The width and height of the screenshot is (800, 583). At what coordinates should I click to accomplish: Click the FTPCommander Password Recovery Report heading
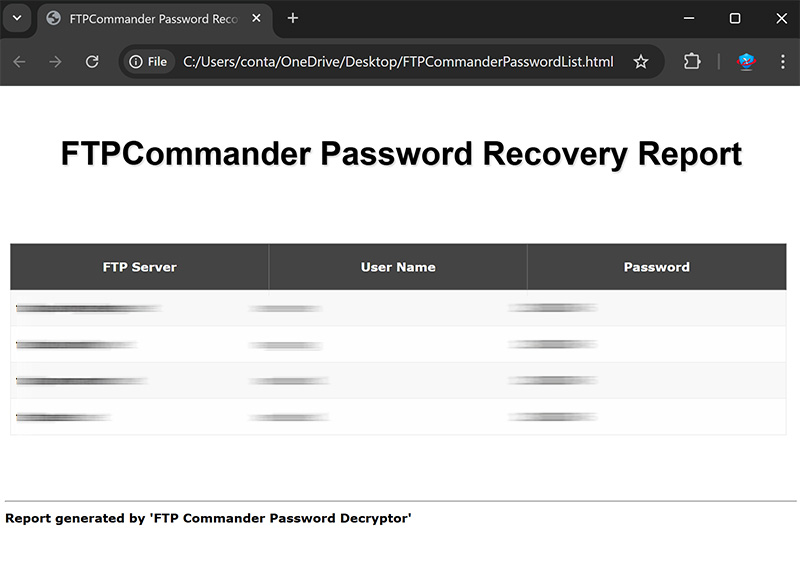(x=401, y=154)
